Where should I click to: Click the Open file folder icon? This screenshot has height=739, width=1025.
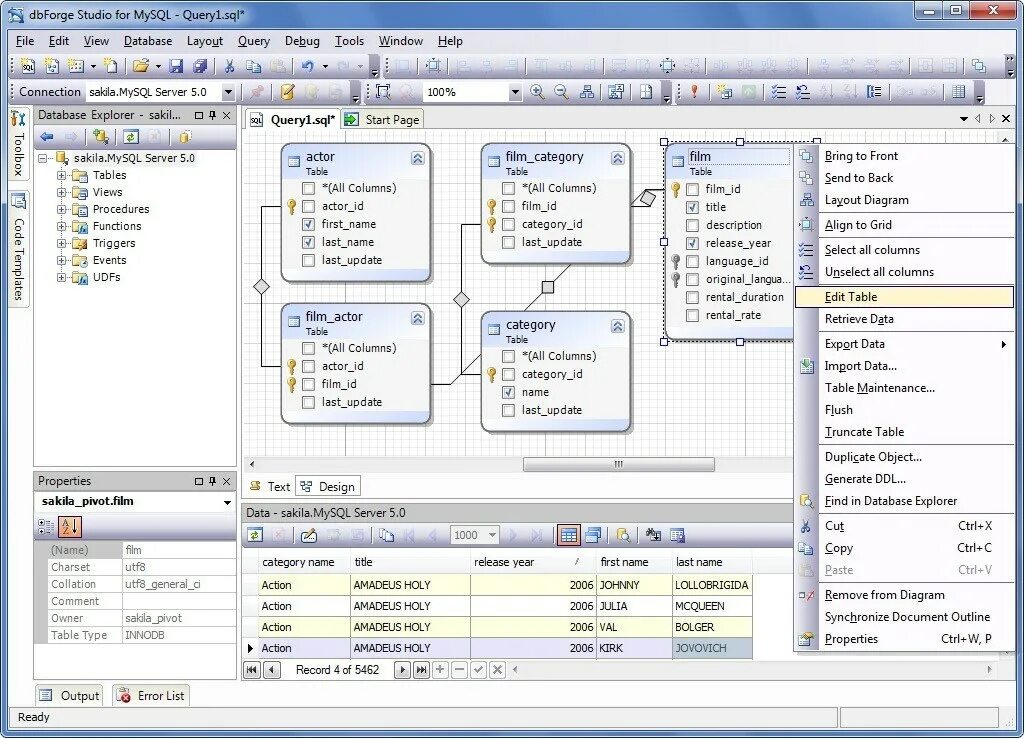pos(141,65)
